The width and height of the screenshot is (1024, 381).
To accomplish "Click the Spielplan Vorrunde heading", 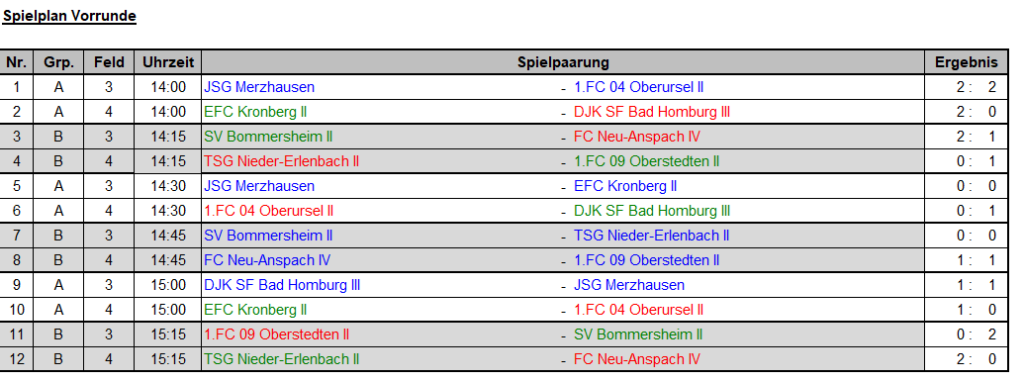I will tap(69, 16).
